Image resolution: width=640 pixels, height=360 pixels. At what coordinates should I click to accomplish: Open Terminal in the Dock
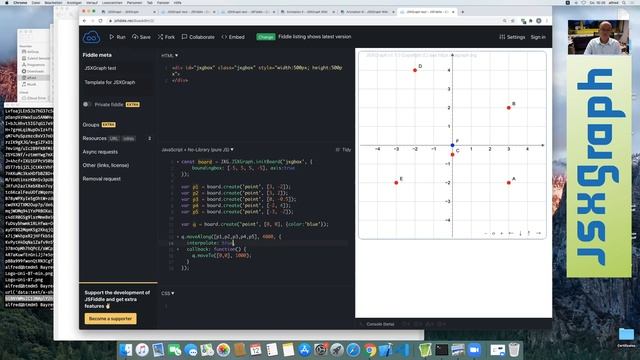coord(442,350)
